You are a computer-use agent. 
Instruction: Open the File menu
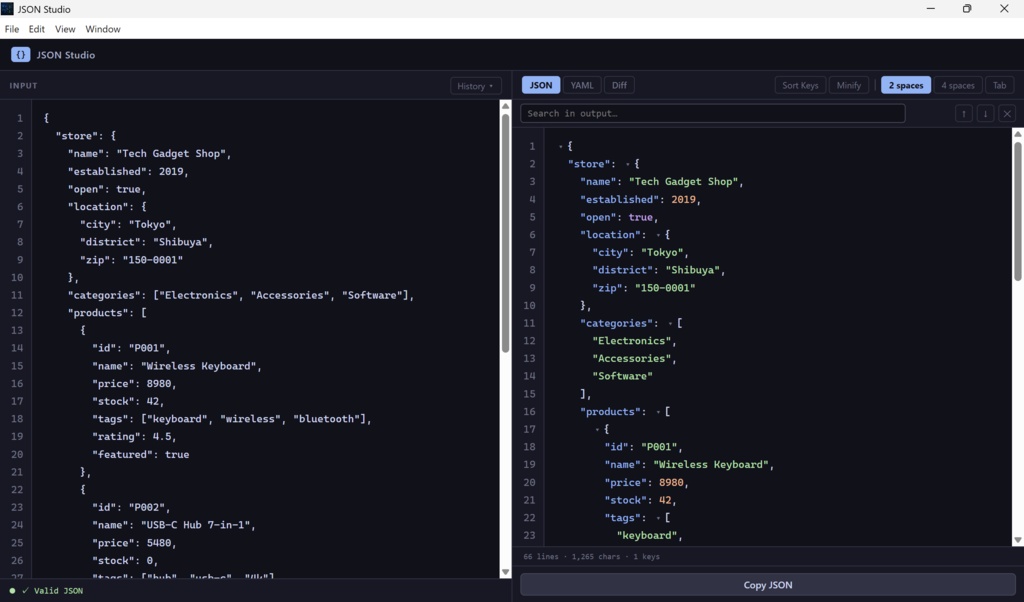12,29
